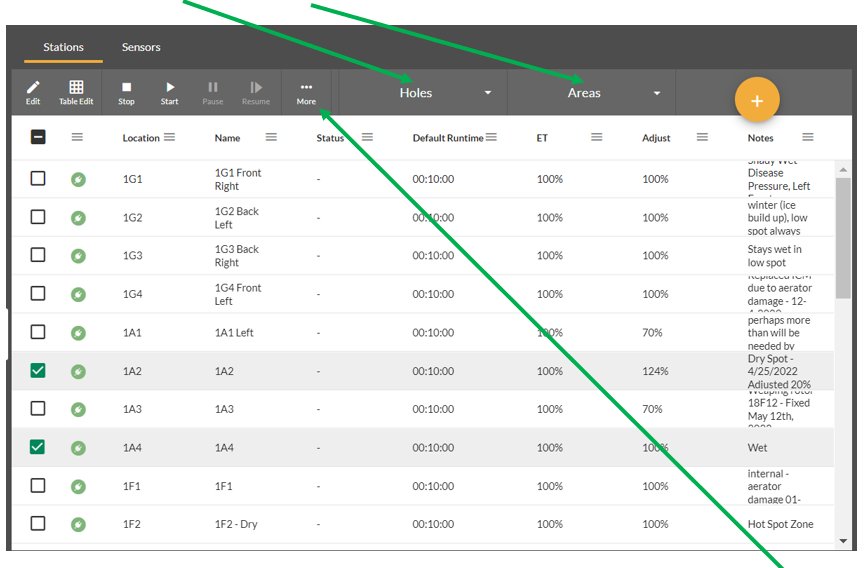Click the 124% adjust value
The height and width of the screenshot is (568, 866).
click(655, 371)
